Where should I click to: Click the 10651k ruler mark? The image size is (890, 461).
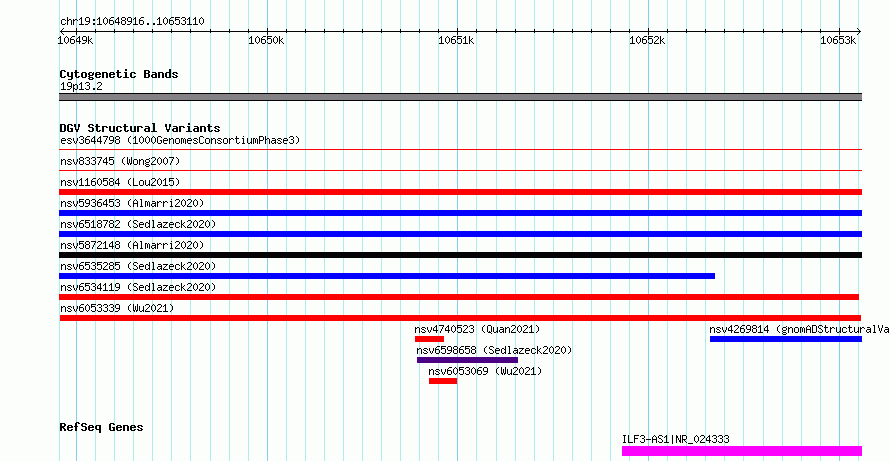[x=457, y=40]
